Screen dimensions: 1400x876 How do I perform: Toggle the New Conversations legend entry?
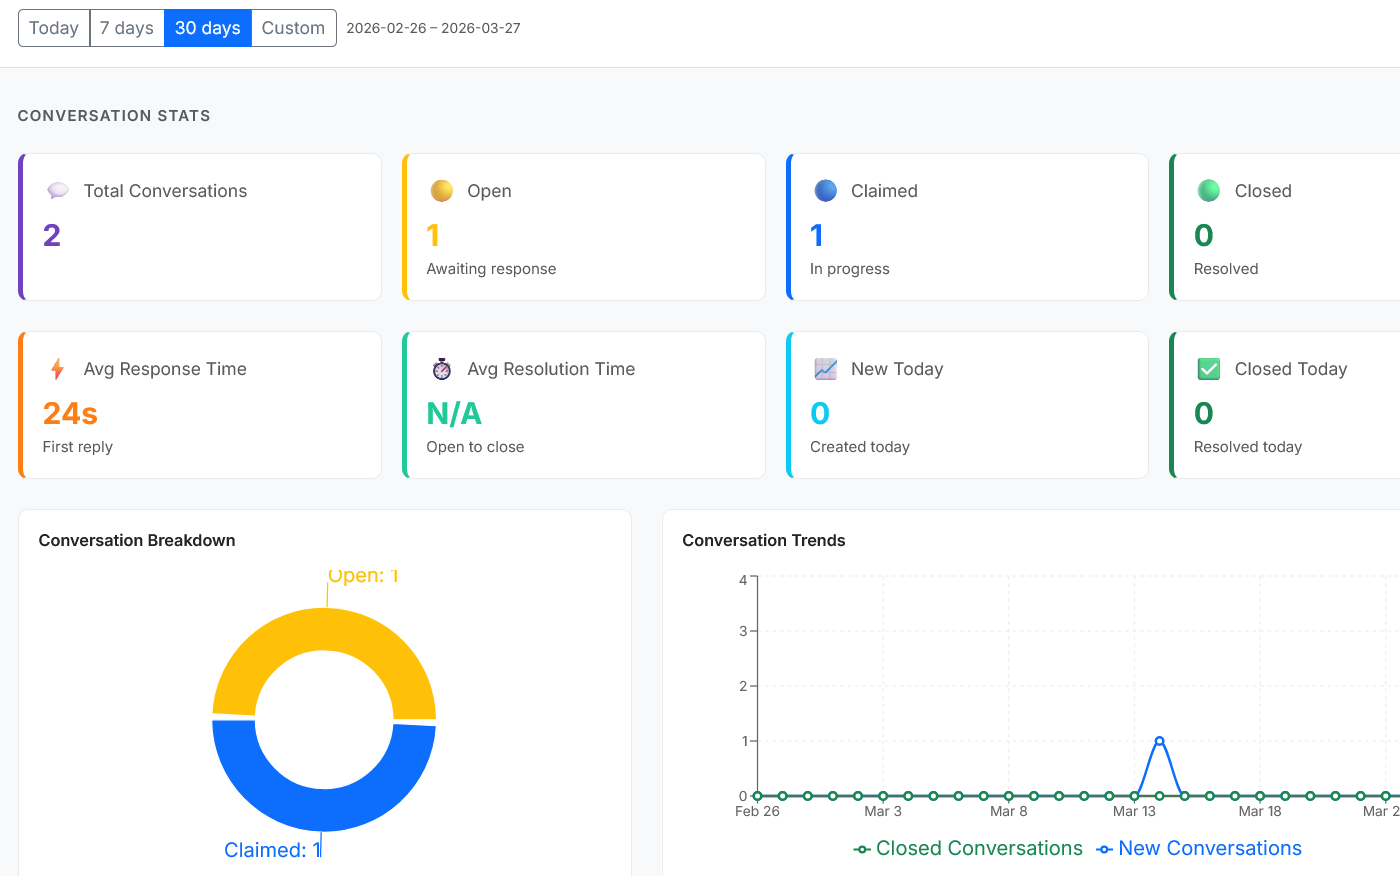[x=1199, y=848]
